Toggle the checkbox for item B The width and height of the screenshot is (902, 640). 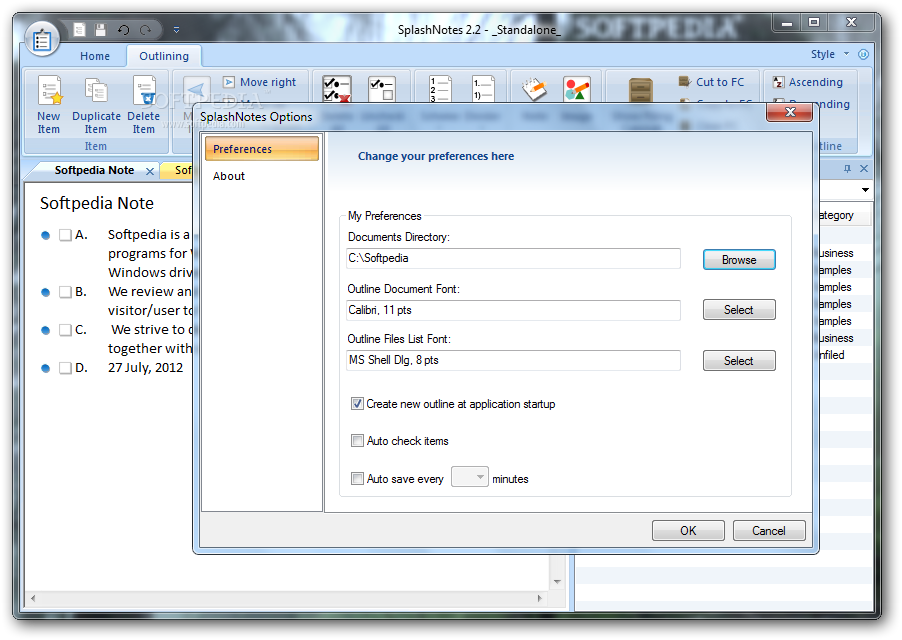(65, 292)
